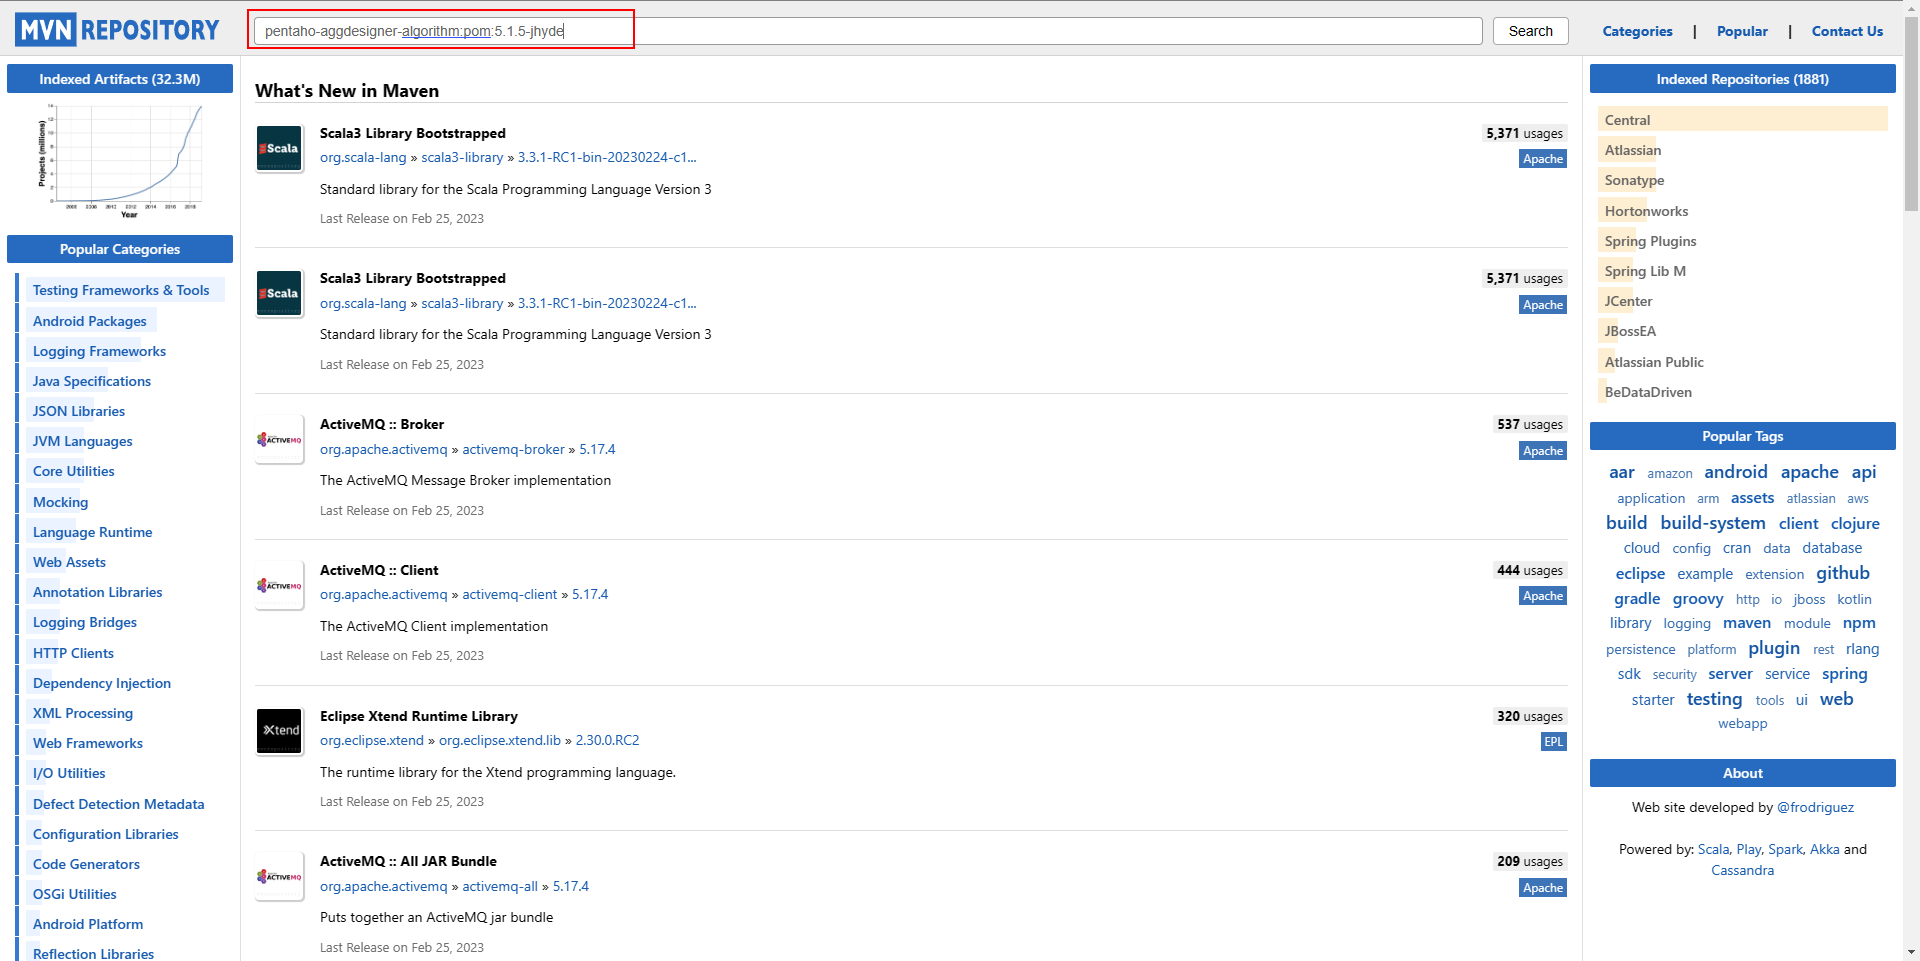Select the BeDataDriven repository
The height and width of the screenshot is (961, 1920).
(x=1648, y=392)
